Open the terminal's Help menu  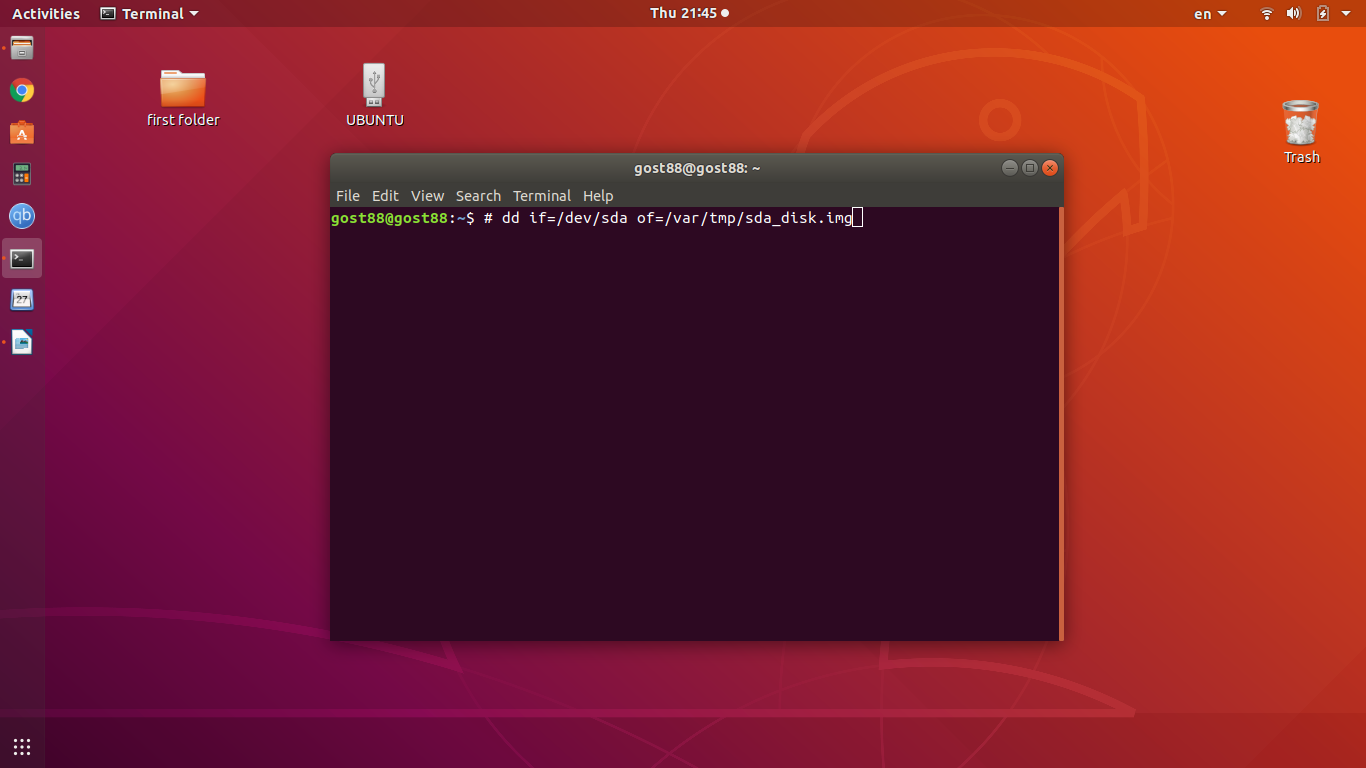tap(598, 196)
